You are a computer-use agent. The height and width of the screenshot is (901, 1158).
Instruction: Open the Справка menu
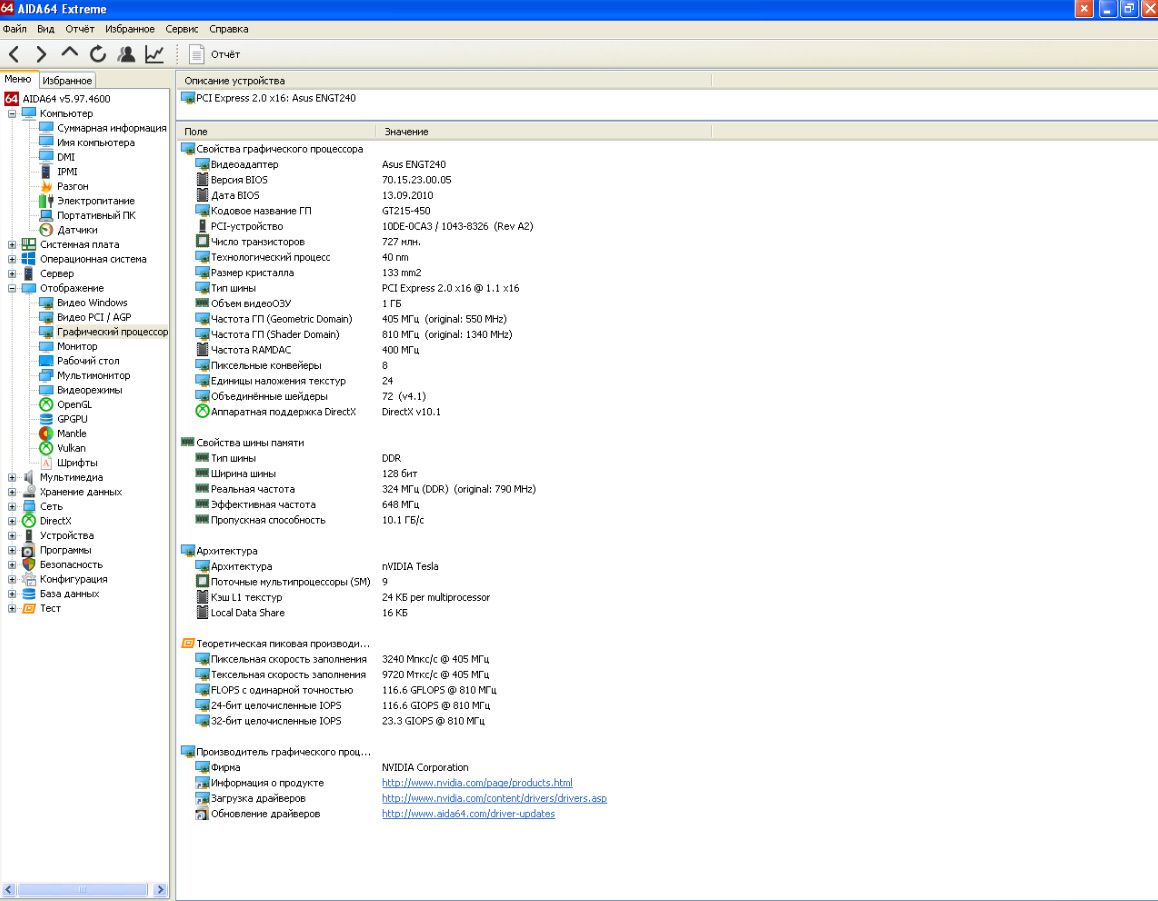228,30
